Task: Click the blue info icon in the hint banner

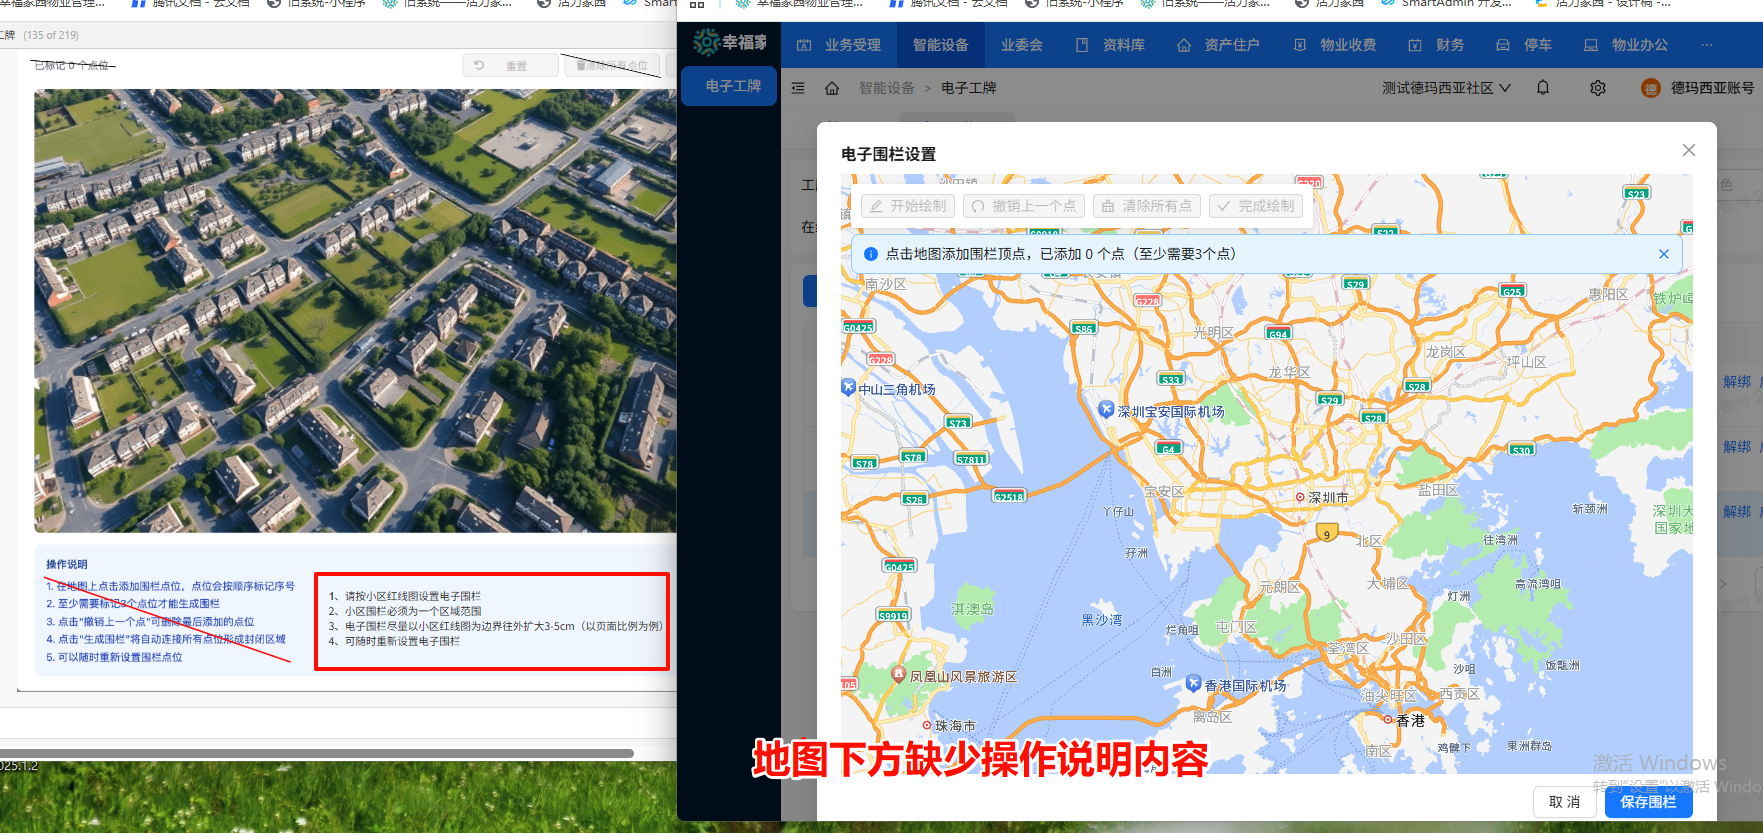Action: coord(871,254)
